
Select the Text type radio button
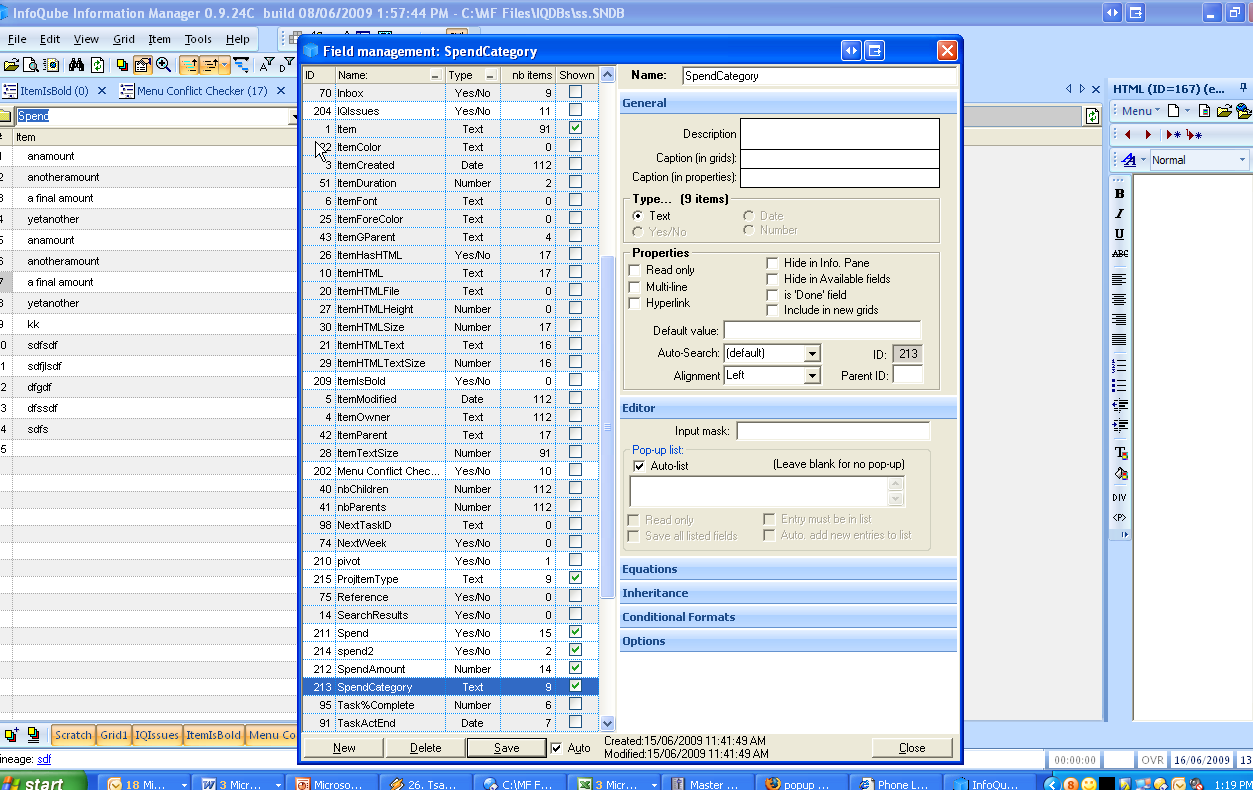(637, 216)
